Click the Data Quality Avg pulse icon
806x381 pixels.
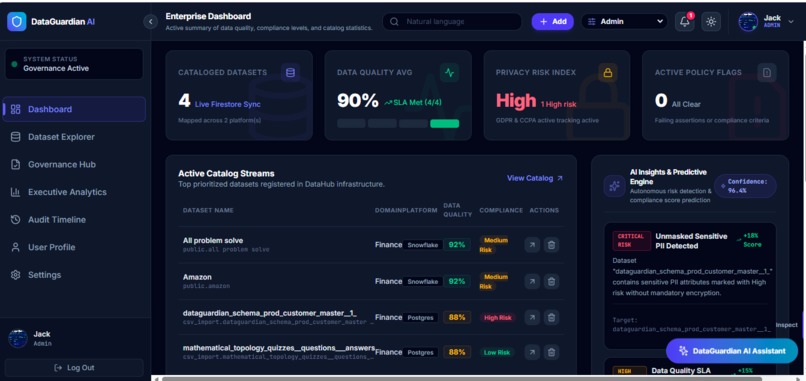click(x=449, y=73)
